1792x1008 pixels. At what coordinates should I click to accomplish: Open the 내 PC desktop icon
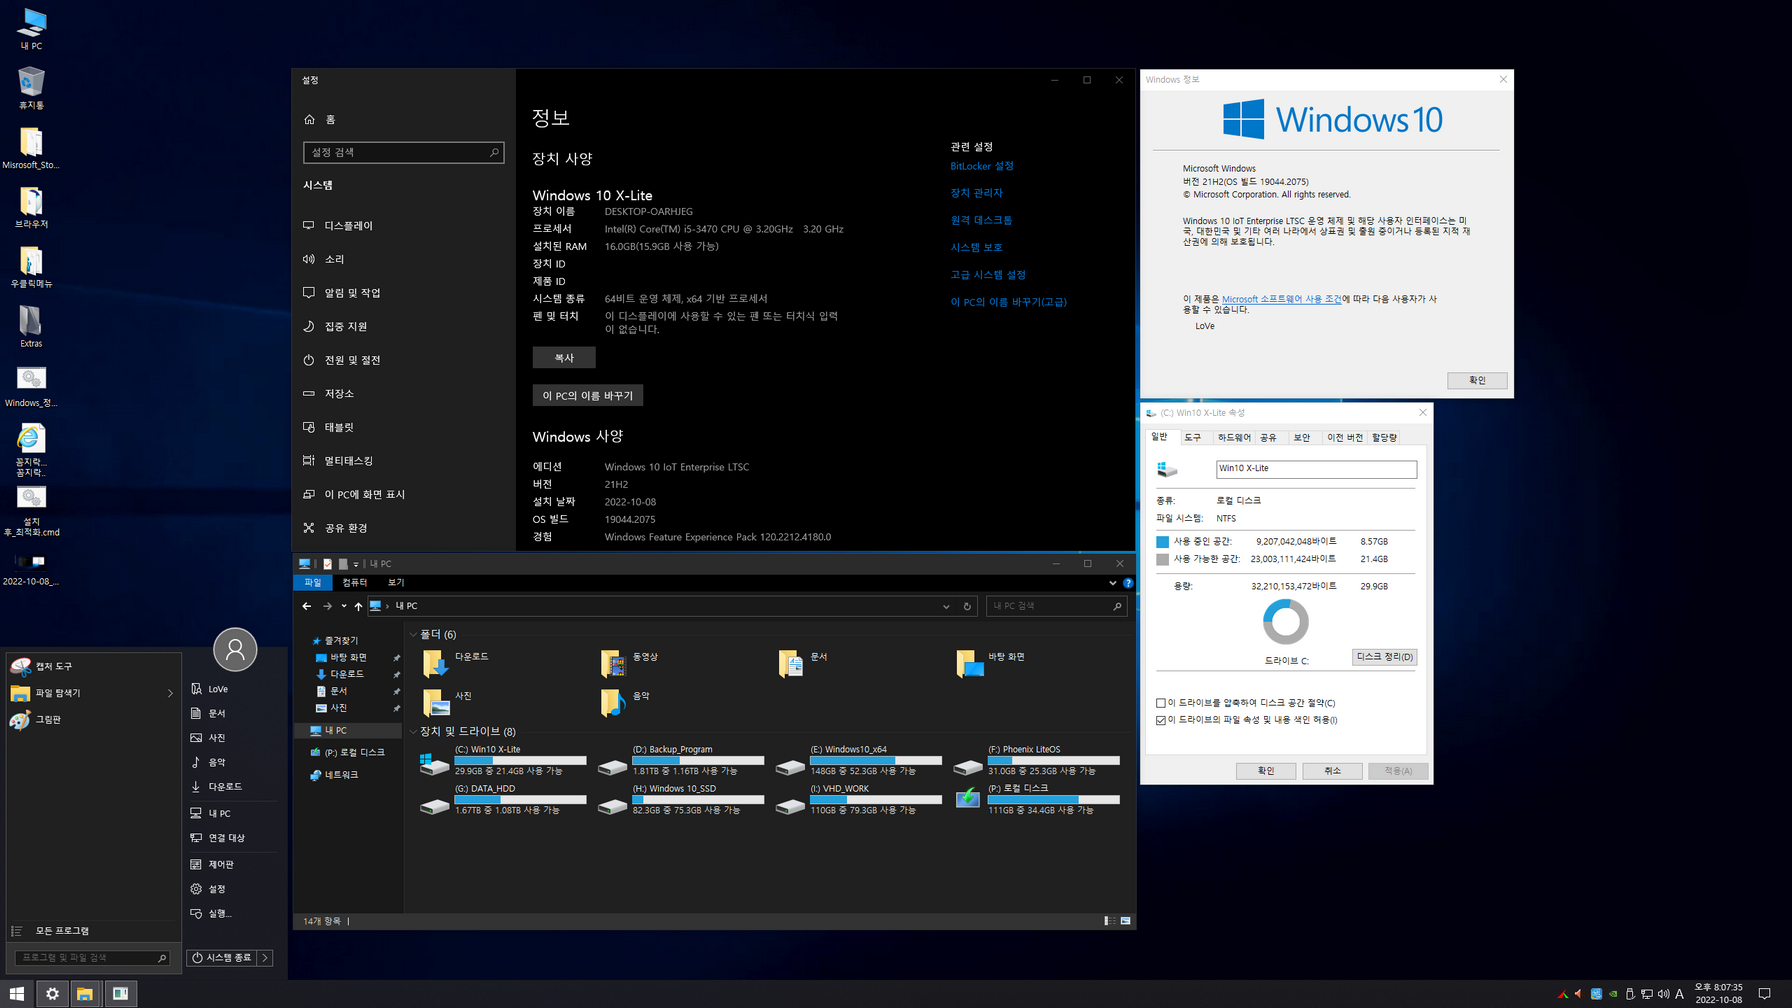point(31,29)
